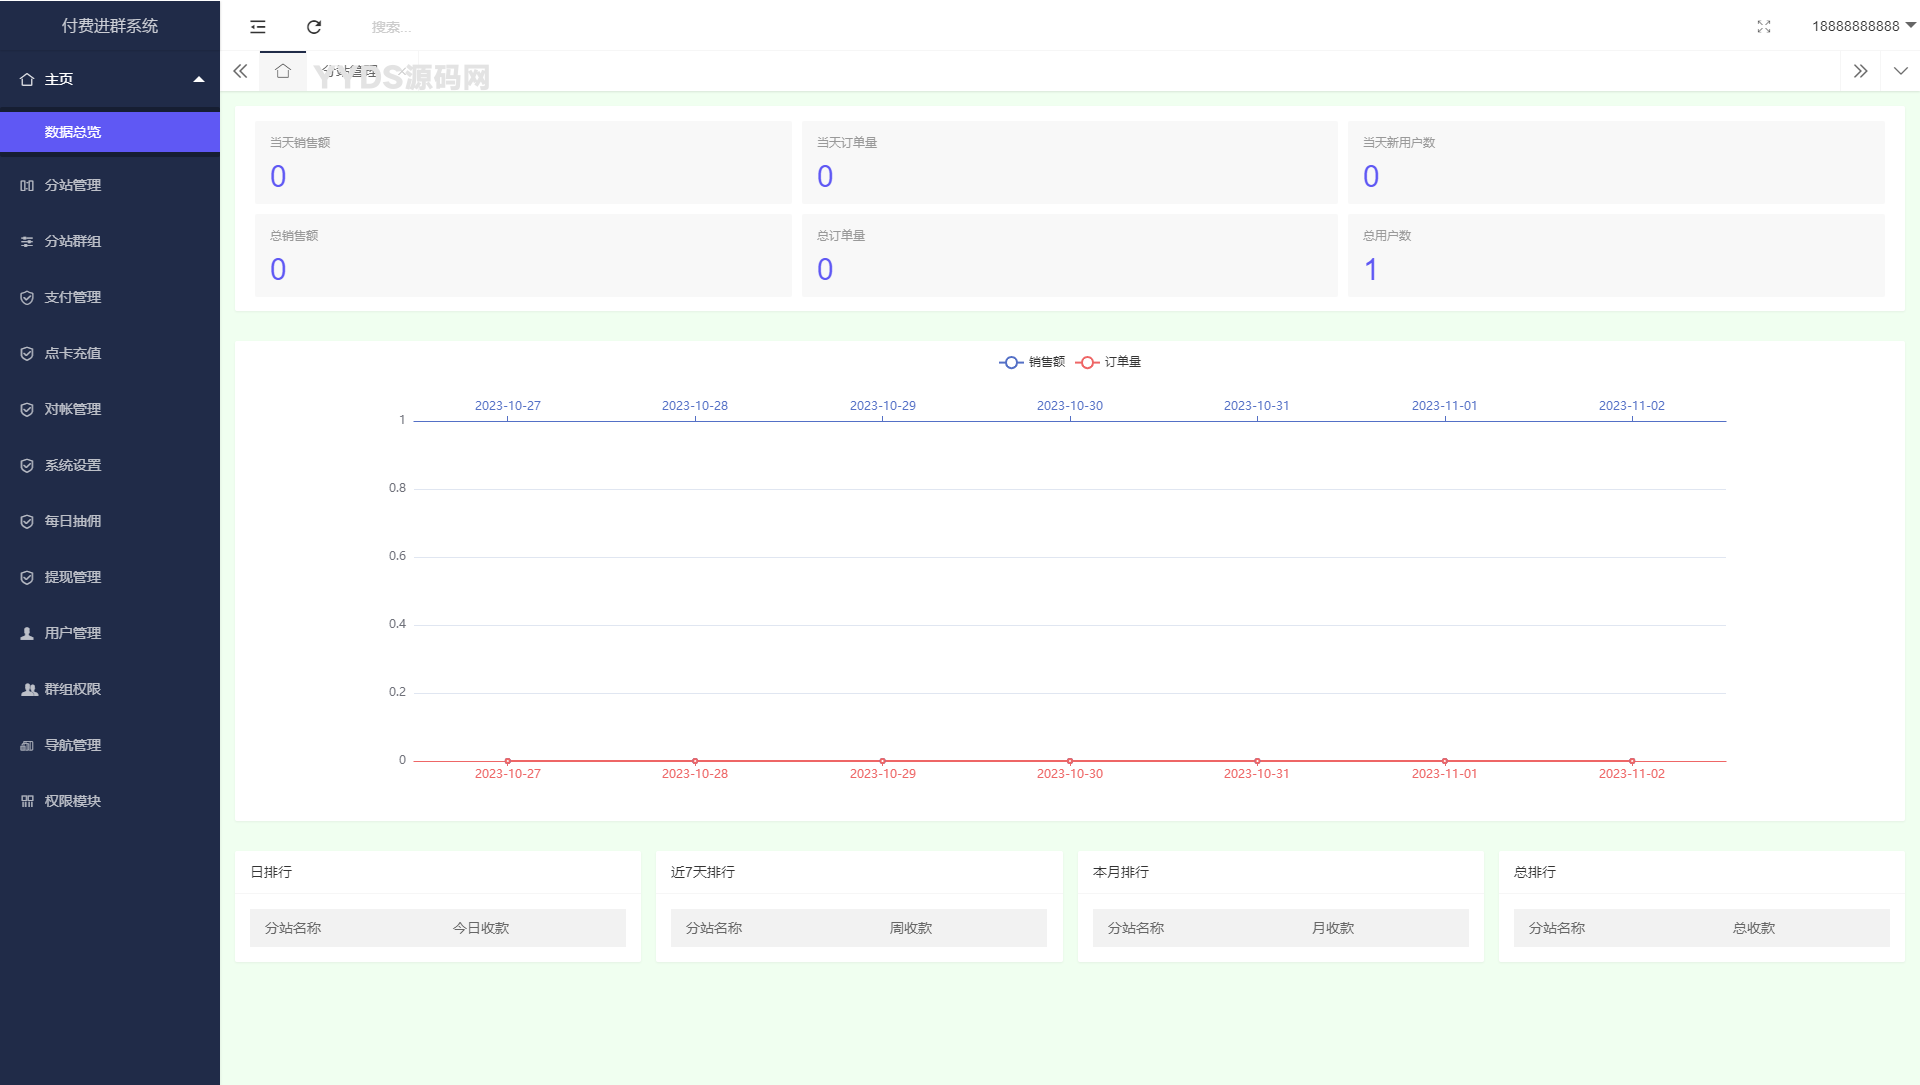
Task: Click refresh icon in toolbar
Action: [315, 26]
